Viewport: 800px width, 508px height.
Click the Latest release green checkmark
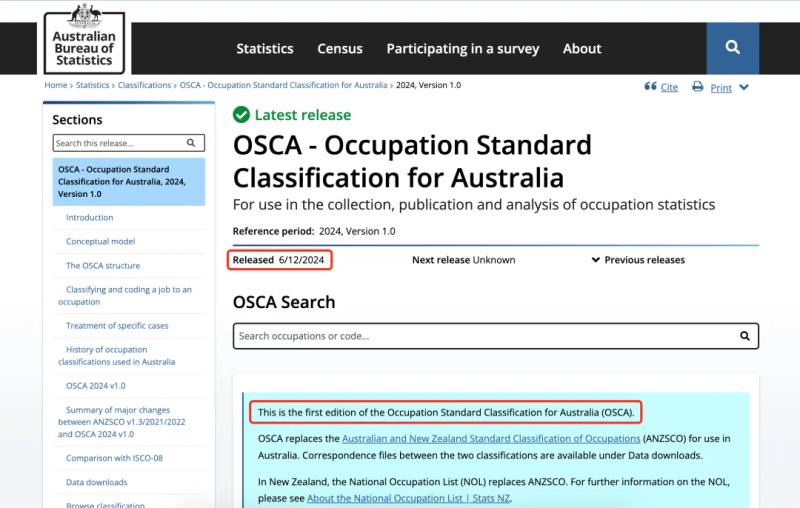pos(241,115)
